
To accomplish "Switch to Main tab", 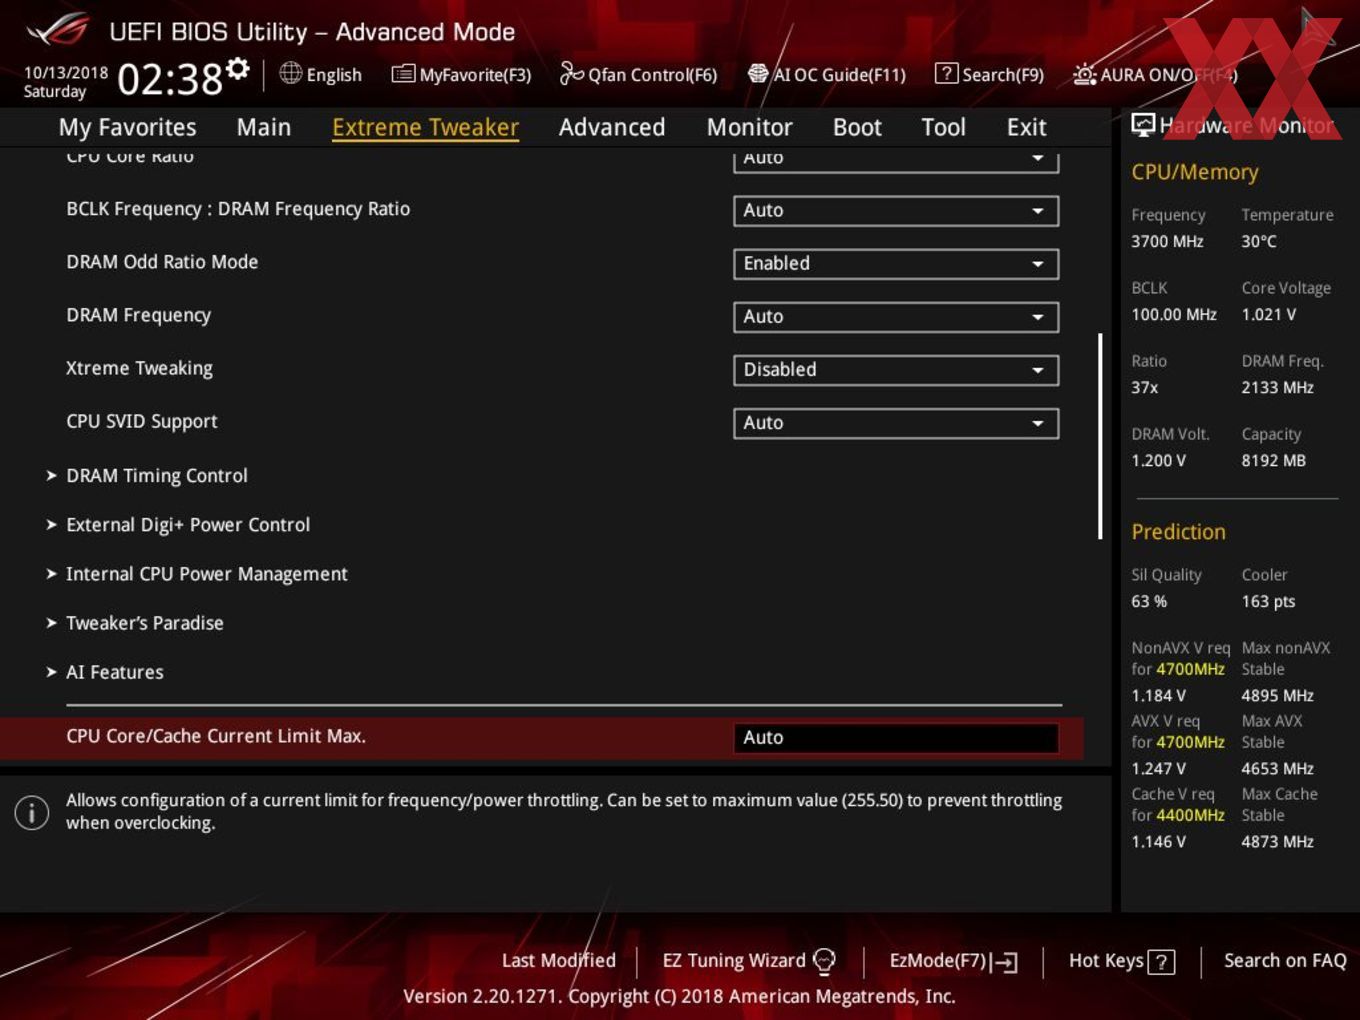I will point(264,127).
